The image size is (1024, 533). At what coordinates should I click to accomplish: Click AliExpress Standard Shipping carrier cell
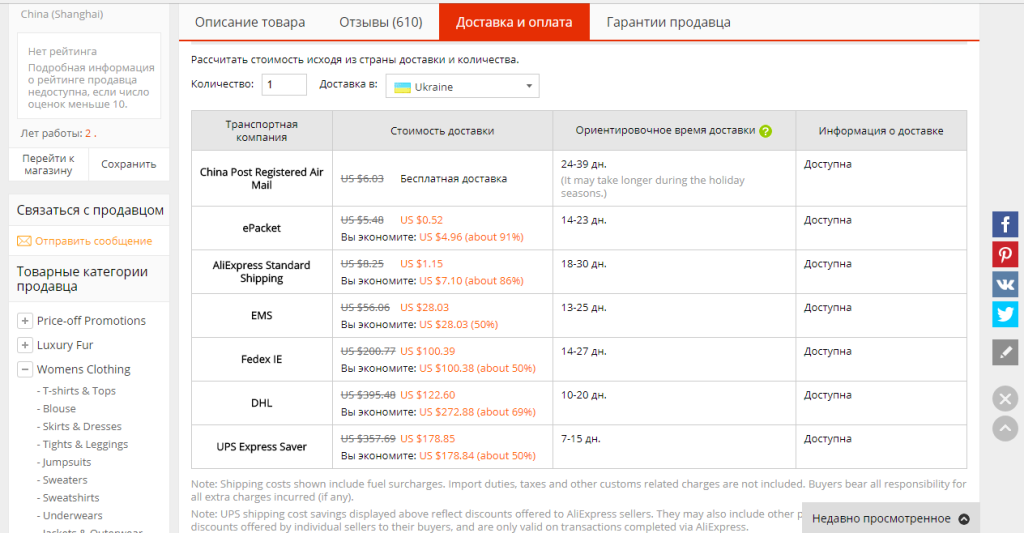pyautogui.click(x=262, y=272)
